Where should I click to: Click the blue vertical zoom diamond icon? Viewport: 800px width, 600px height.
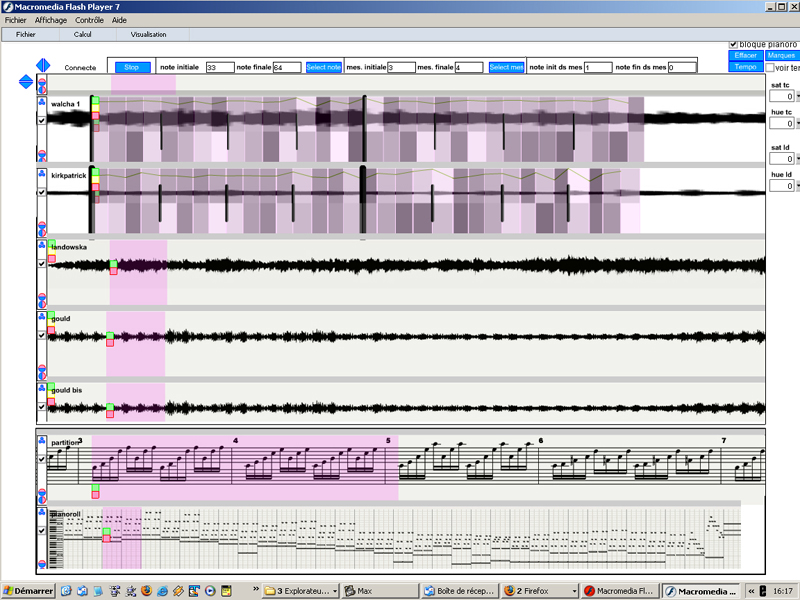click(x=26, y=82)
